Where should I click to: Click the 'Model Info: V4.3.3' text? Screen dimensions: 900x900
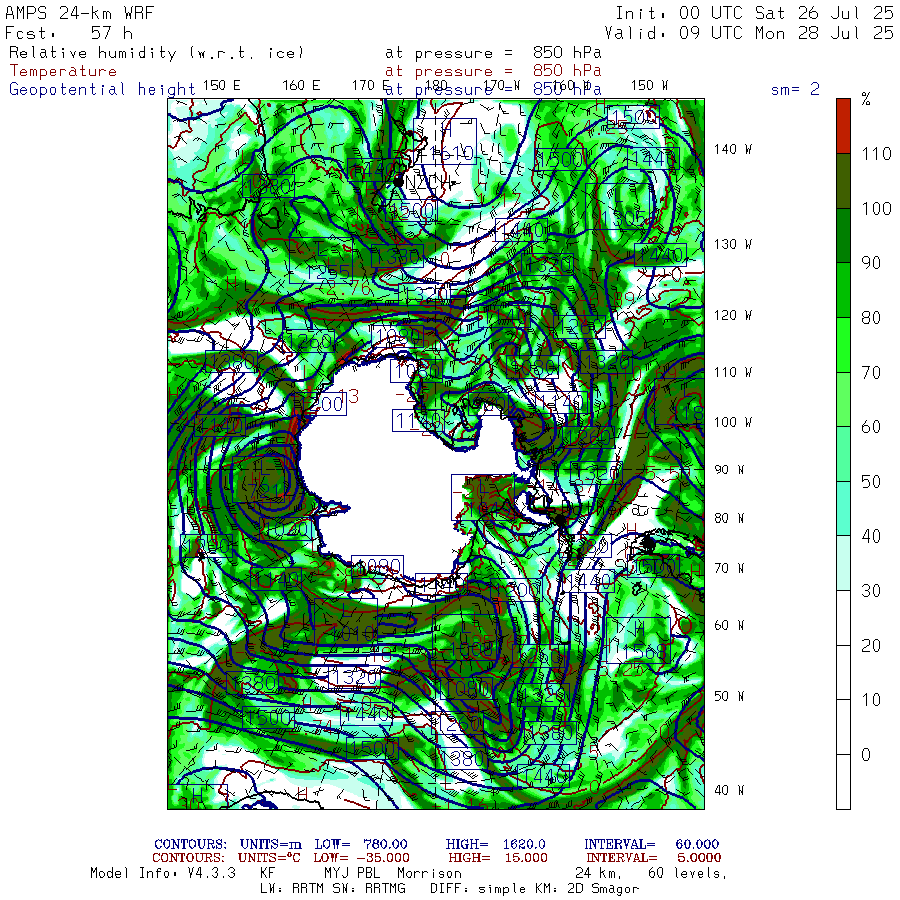(163, 873)
